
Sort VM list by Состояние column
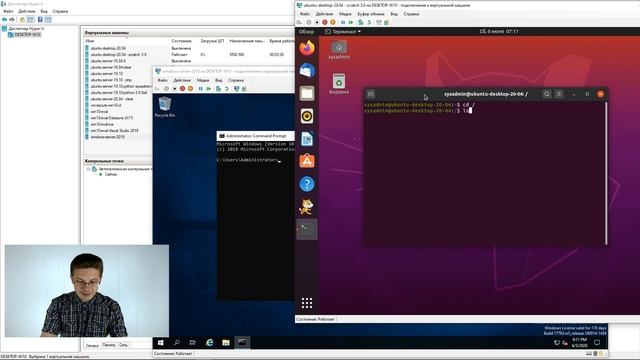(x=181, y=41)
